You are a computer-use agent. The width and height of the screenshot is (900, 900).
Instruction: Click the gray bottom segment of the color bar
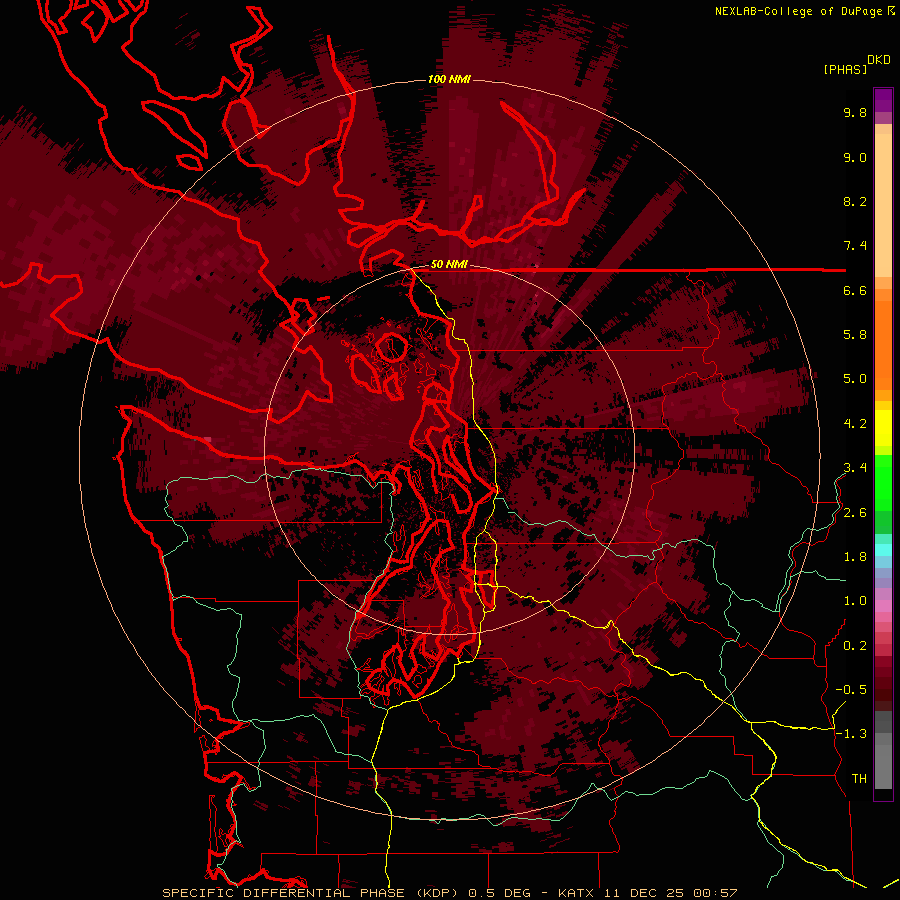[883, 763]
